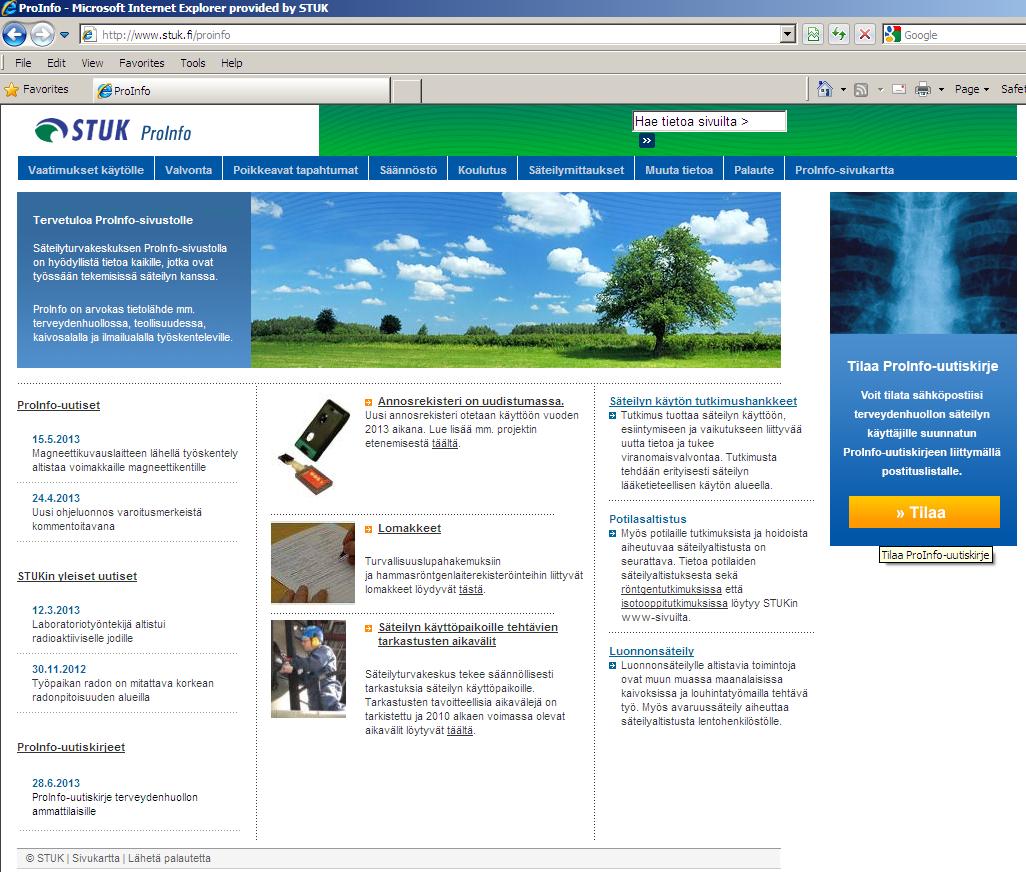Open the ProInfo-uutiskirjeet heading link
The height and width of the screenshot is (872, 1026).
[71, 747]
